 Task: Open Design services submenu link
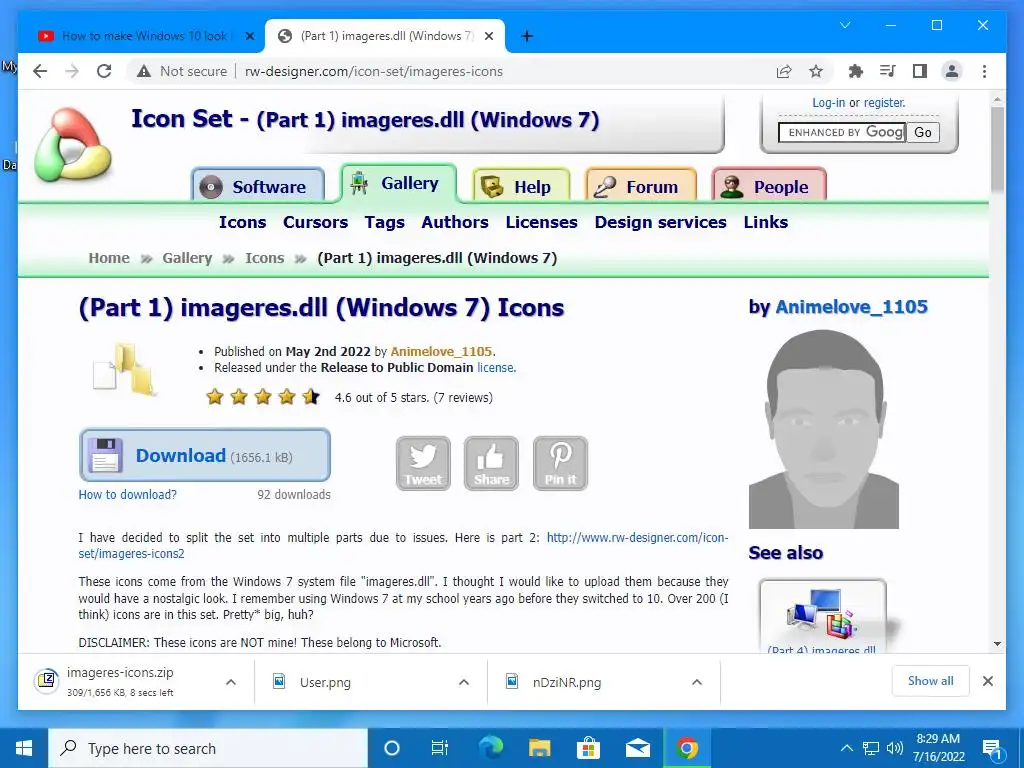pyautogui.click(x=660, y=222)
